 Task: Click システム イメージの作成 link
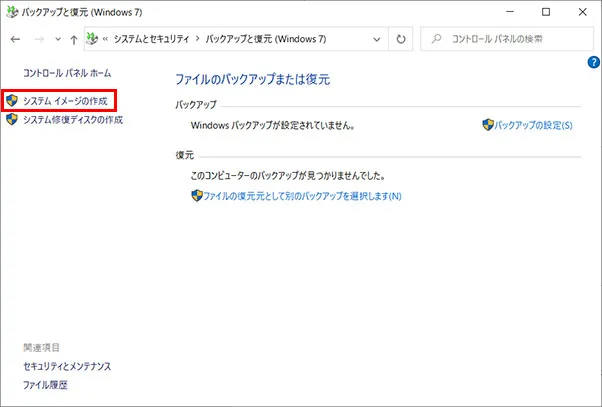[x=66, y=101]
